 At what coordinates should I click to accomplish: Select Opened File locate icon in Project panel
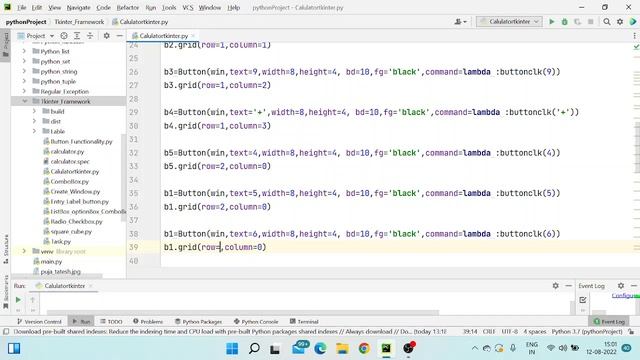64,36
